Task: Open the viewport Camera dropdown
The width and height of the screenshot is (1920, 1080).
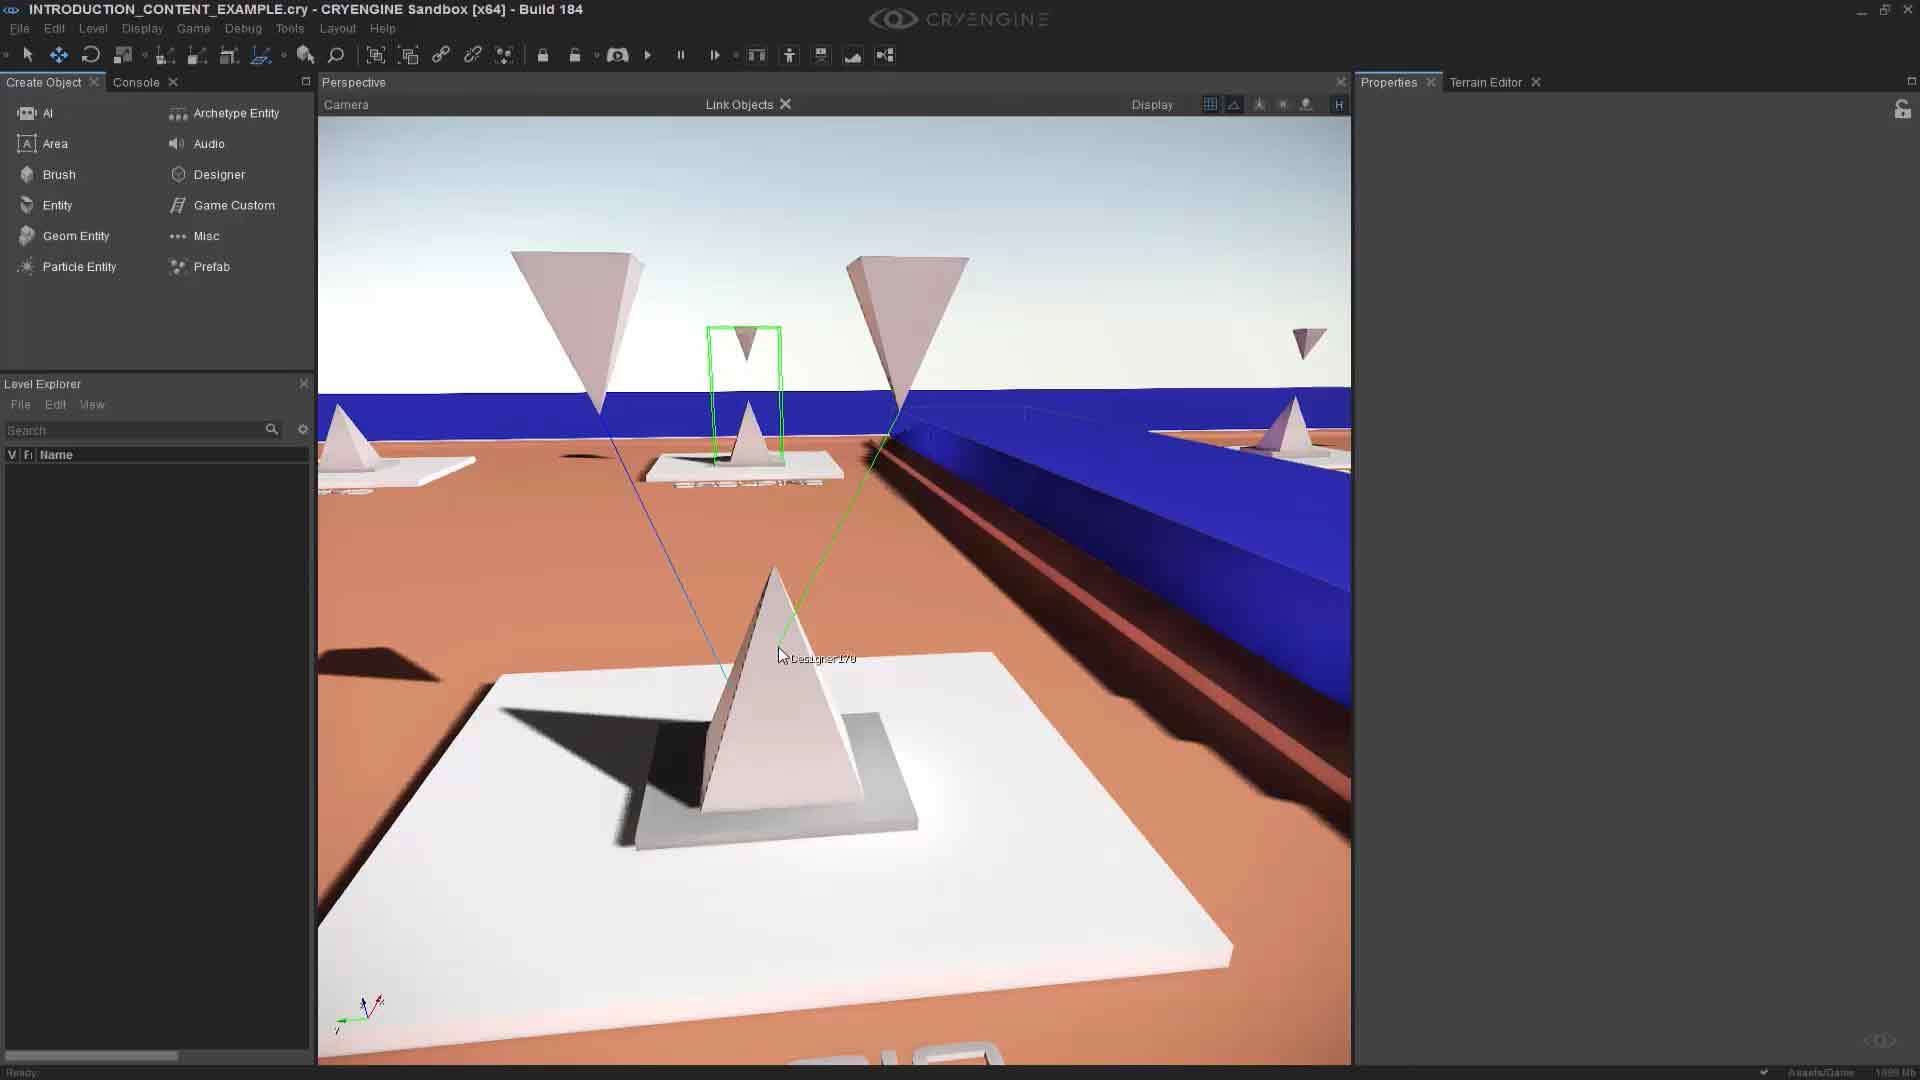Action: pyautogui.click(x=346, y=104)
